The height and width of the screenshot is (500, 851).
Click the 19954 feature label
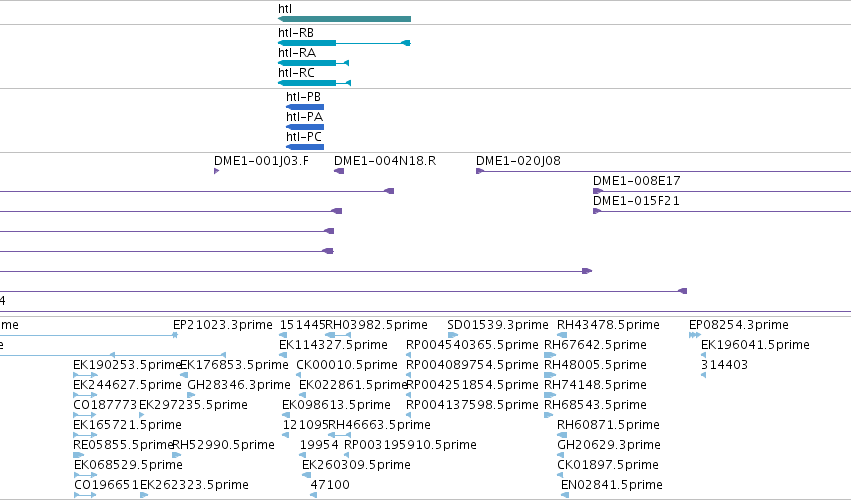click(x=319, y=445)
